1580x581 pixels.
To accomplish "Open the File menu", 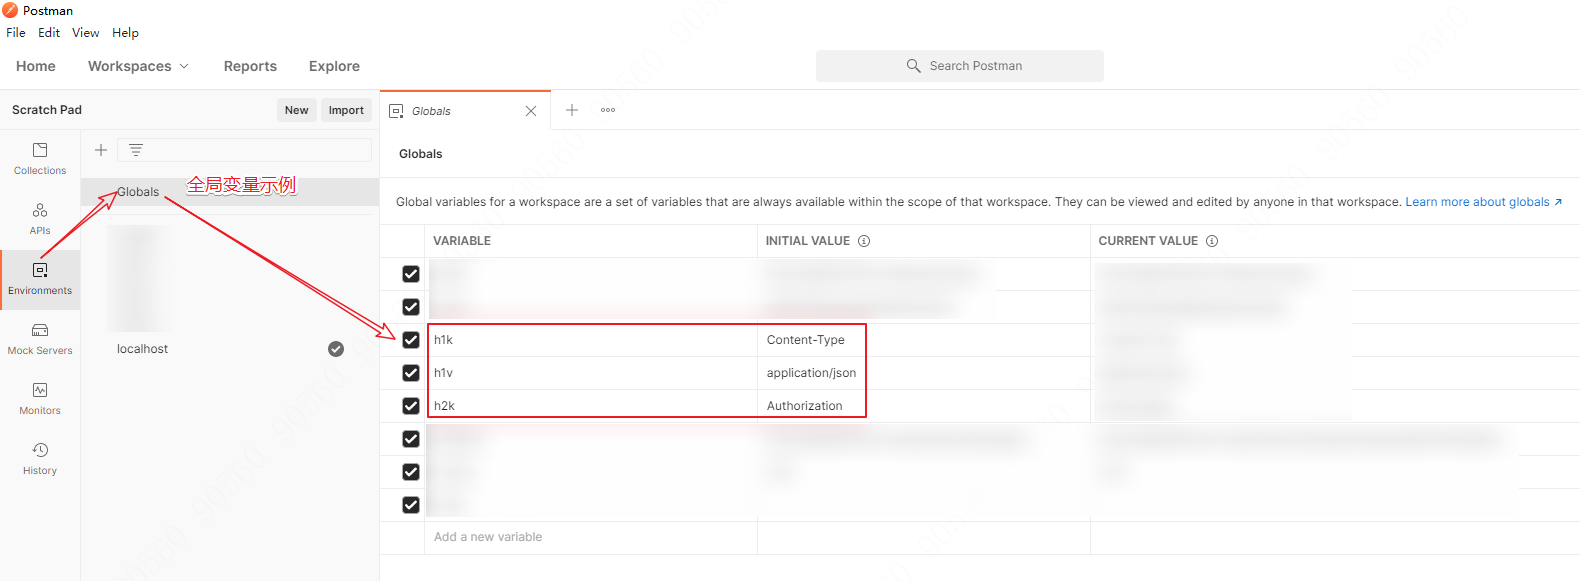I will (x=16, y=33).
